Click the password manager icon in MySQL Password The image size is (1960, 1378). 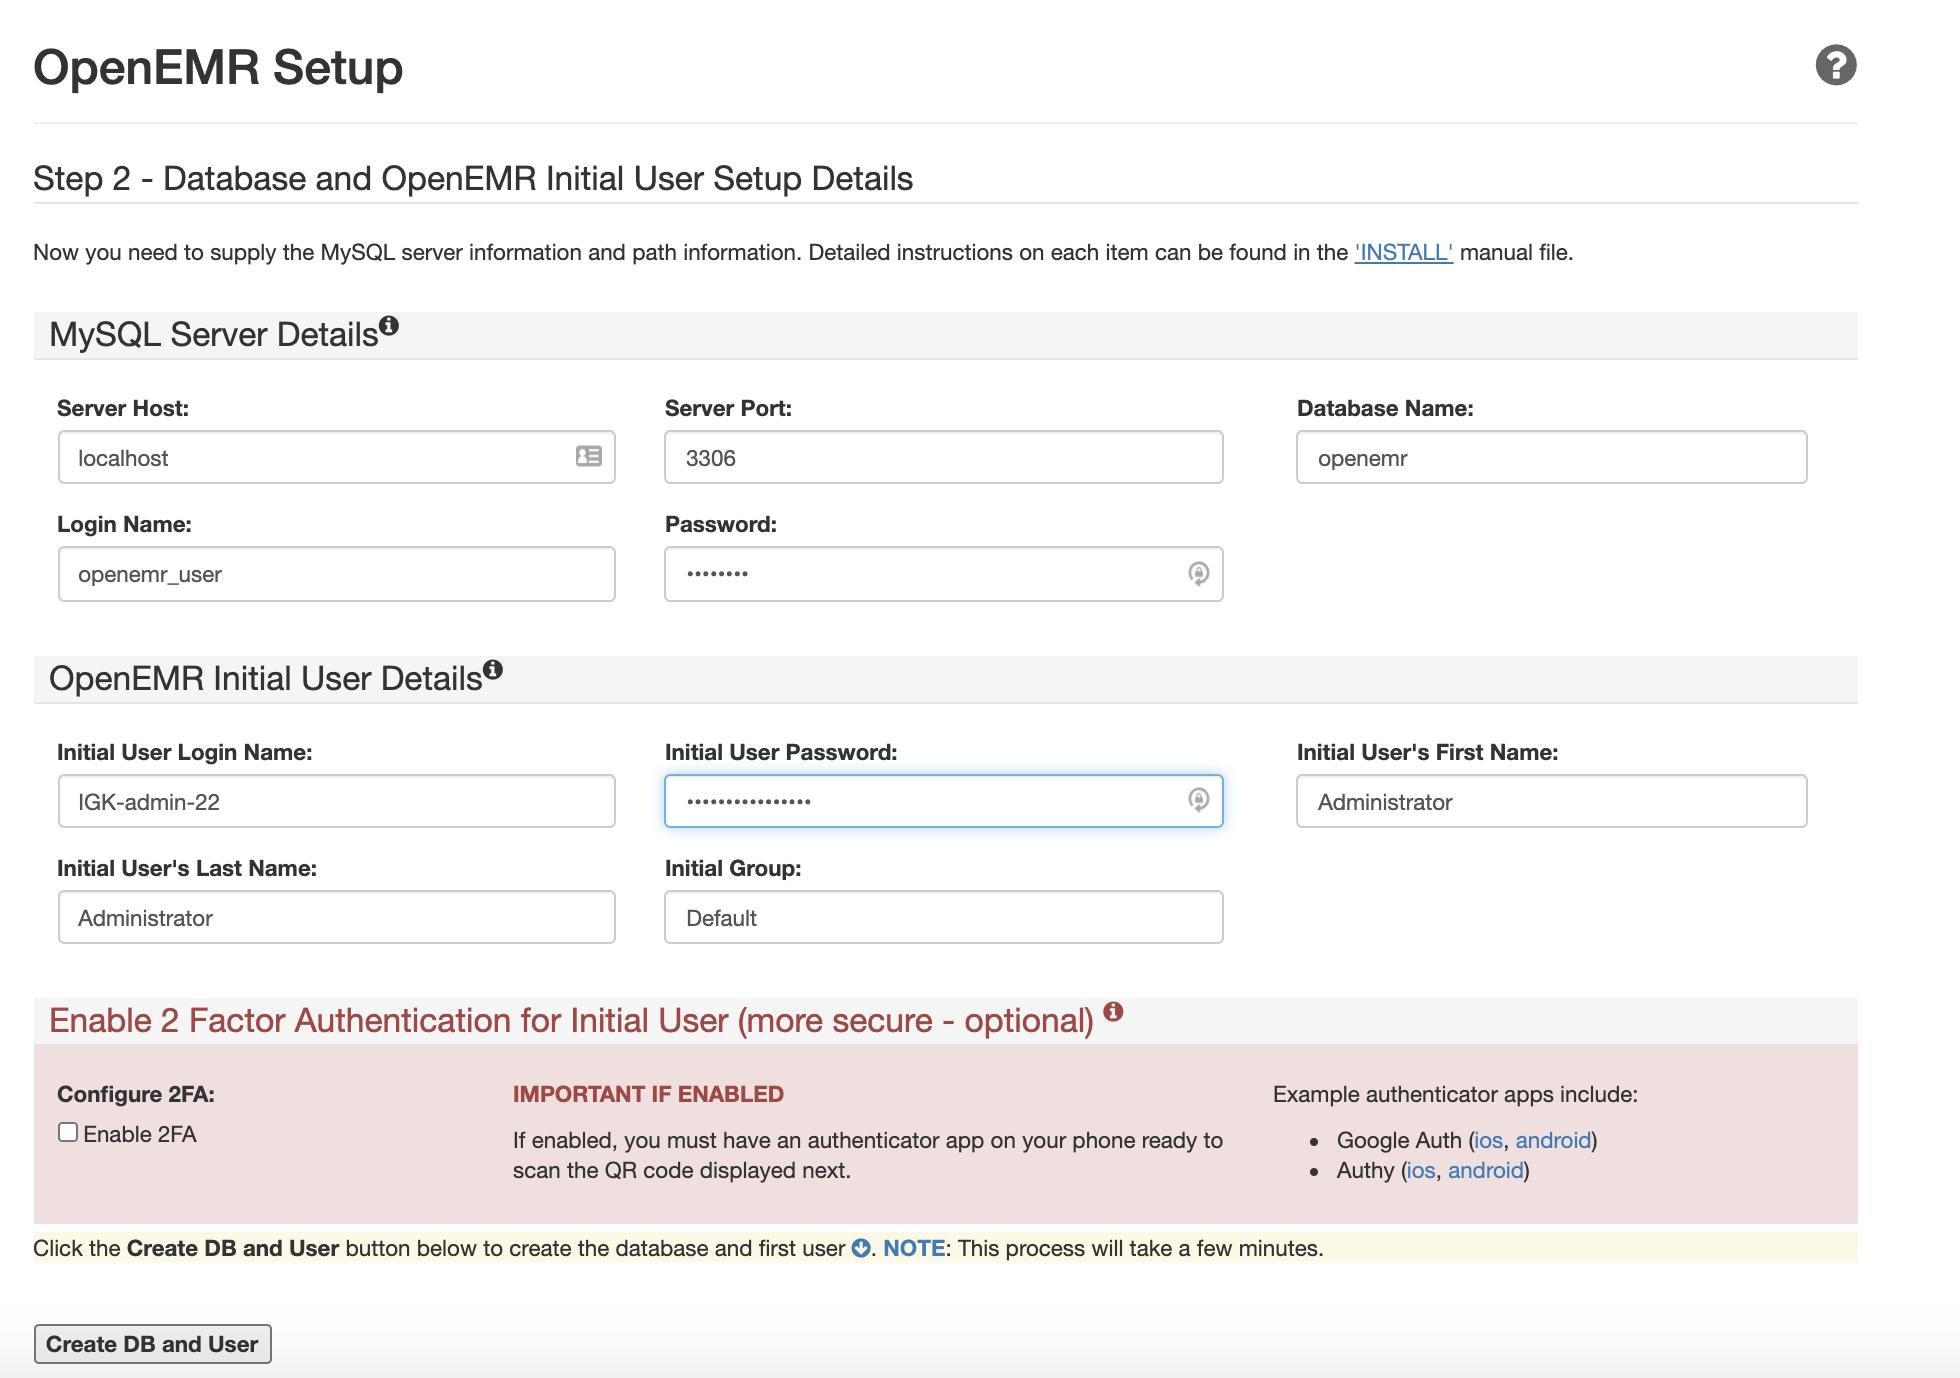coord(1197,573)
